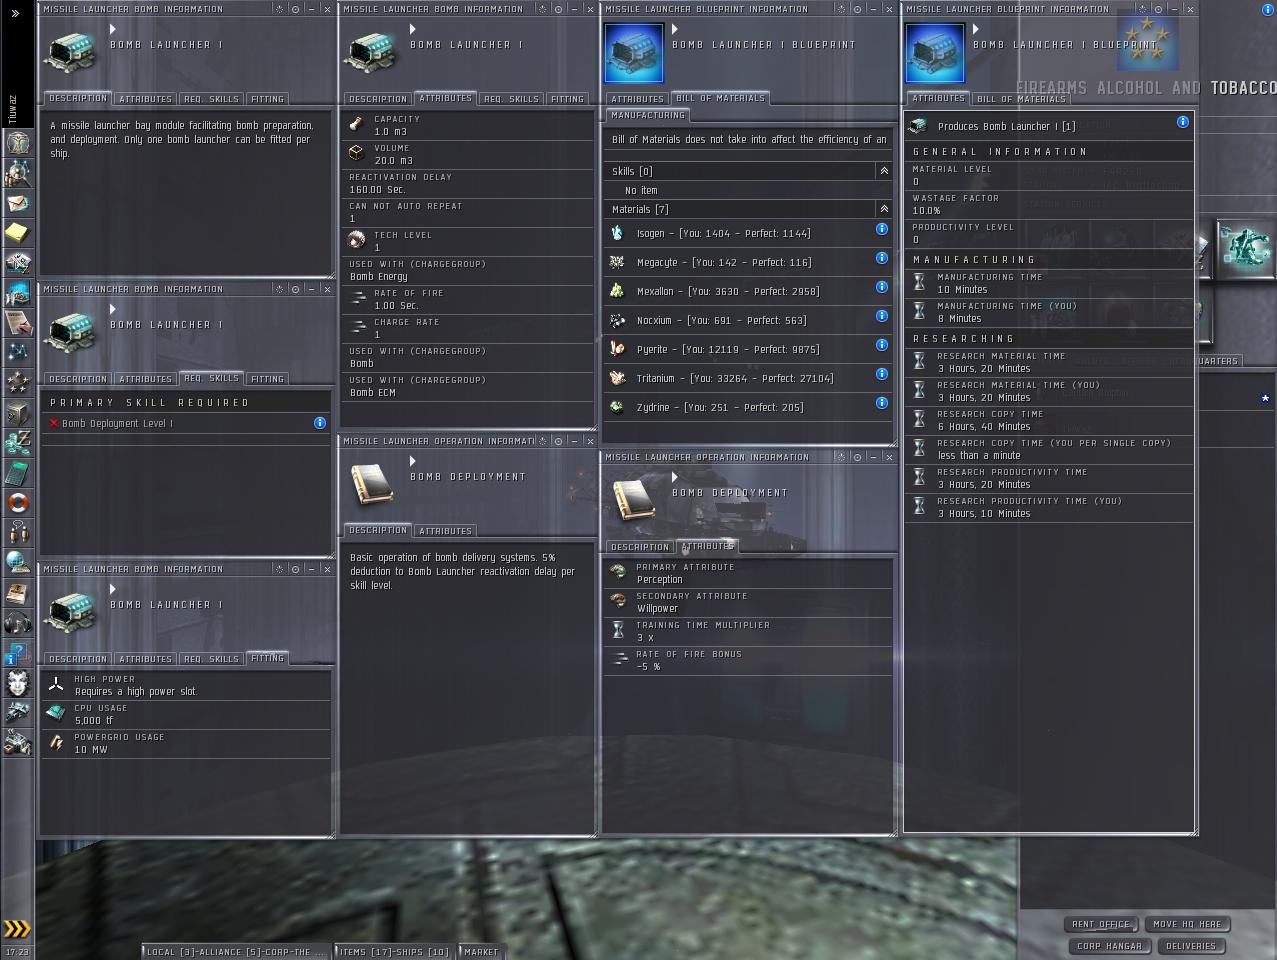Show info for Isogen material
This screenshot has width=1277, height=960.
click(x=881, y=229)
